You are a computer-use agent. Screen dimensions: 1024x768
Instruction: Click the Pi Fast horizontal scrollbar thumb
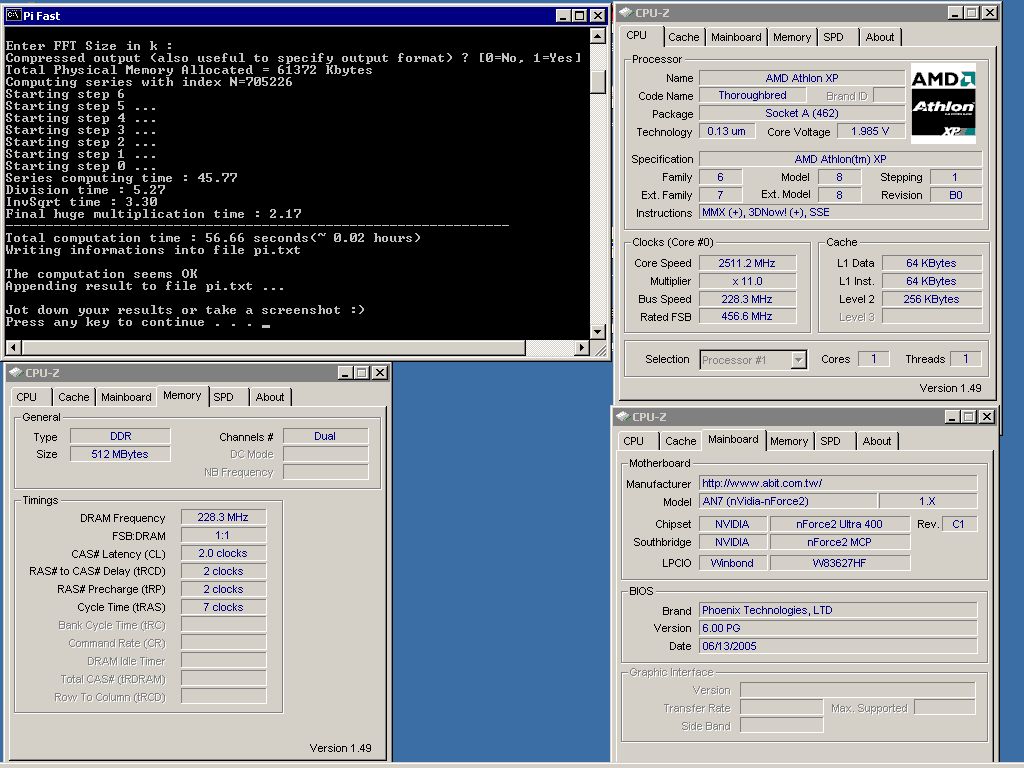click(273, 347)
